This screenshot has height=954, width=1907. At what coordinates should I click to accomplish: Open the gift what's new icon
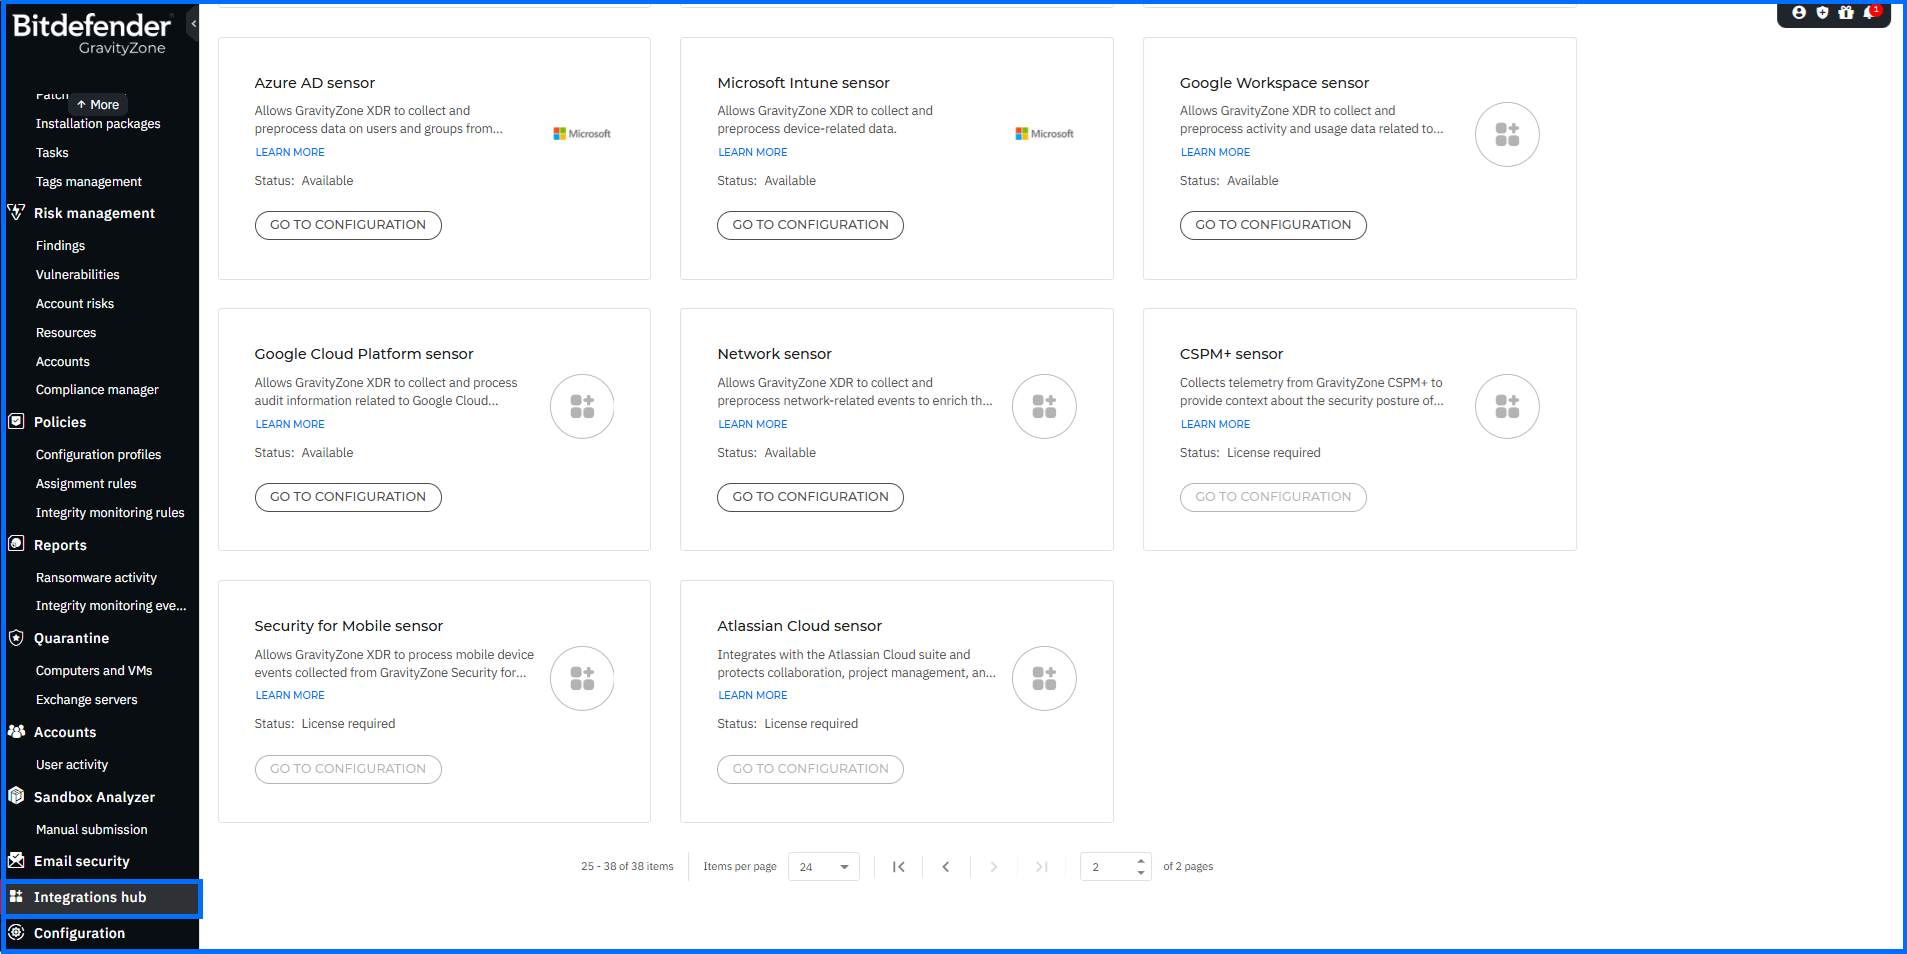1846,13
